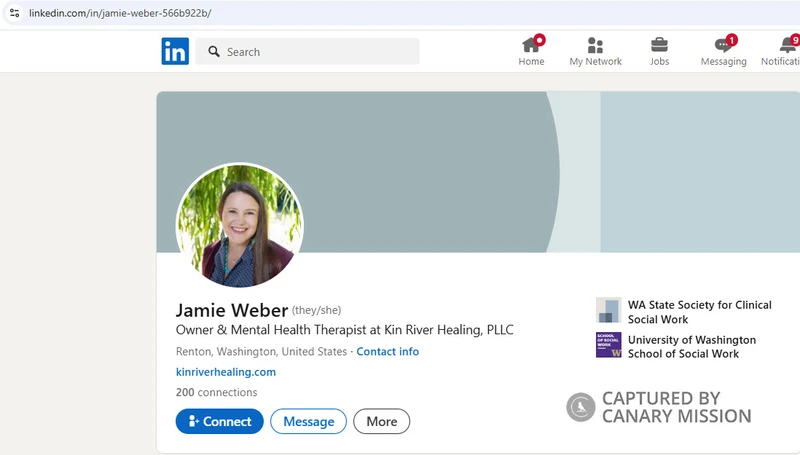Show Notifications via the bell icon
The width and height of the screenshot is (800, 455).
coord(788,45)
